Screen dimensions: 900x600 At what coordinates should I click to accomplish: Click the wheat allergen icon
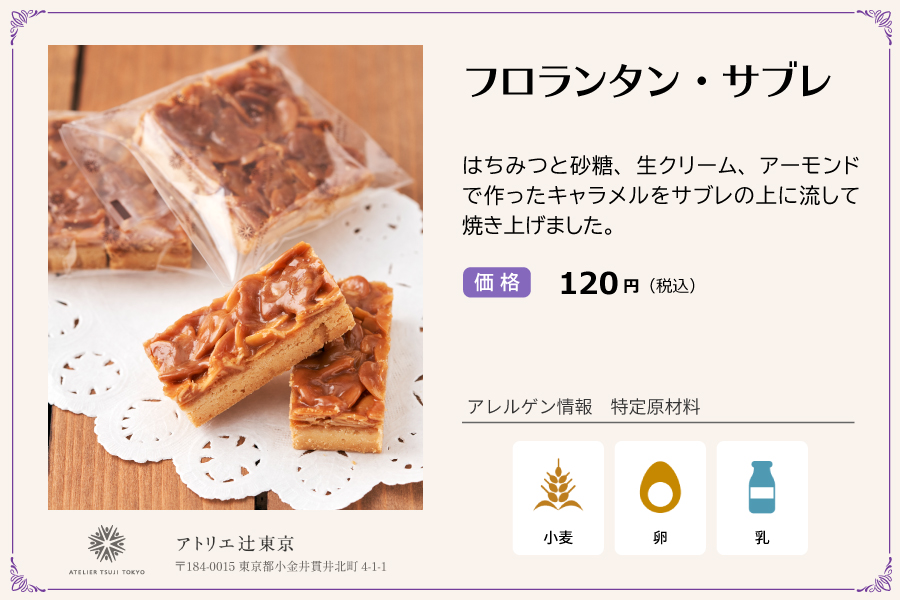(558, 486)
